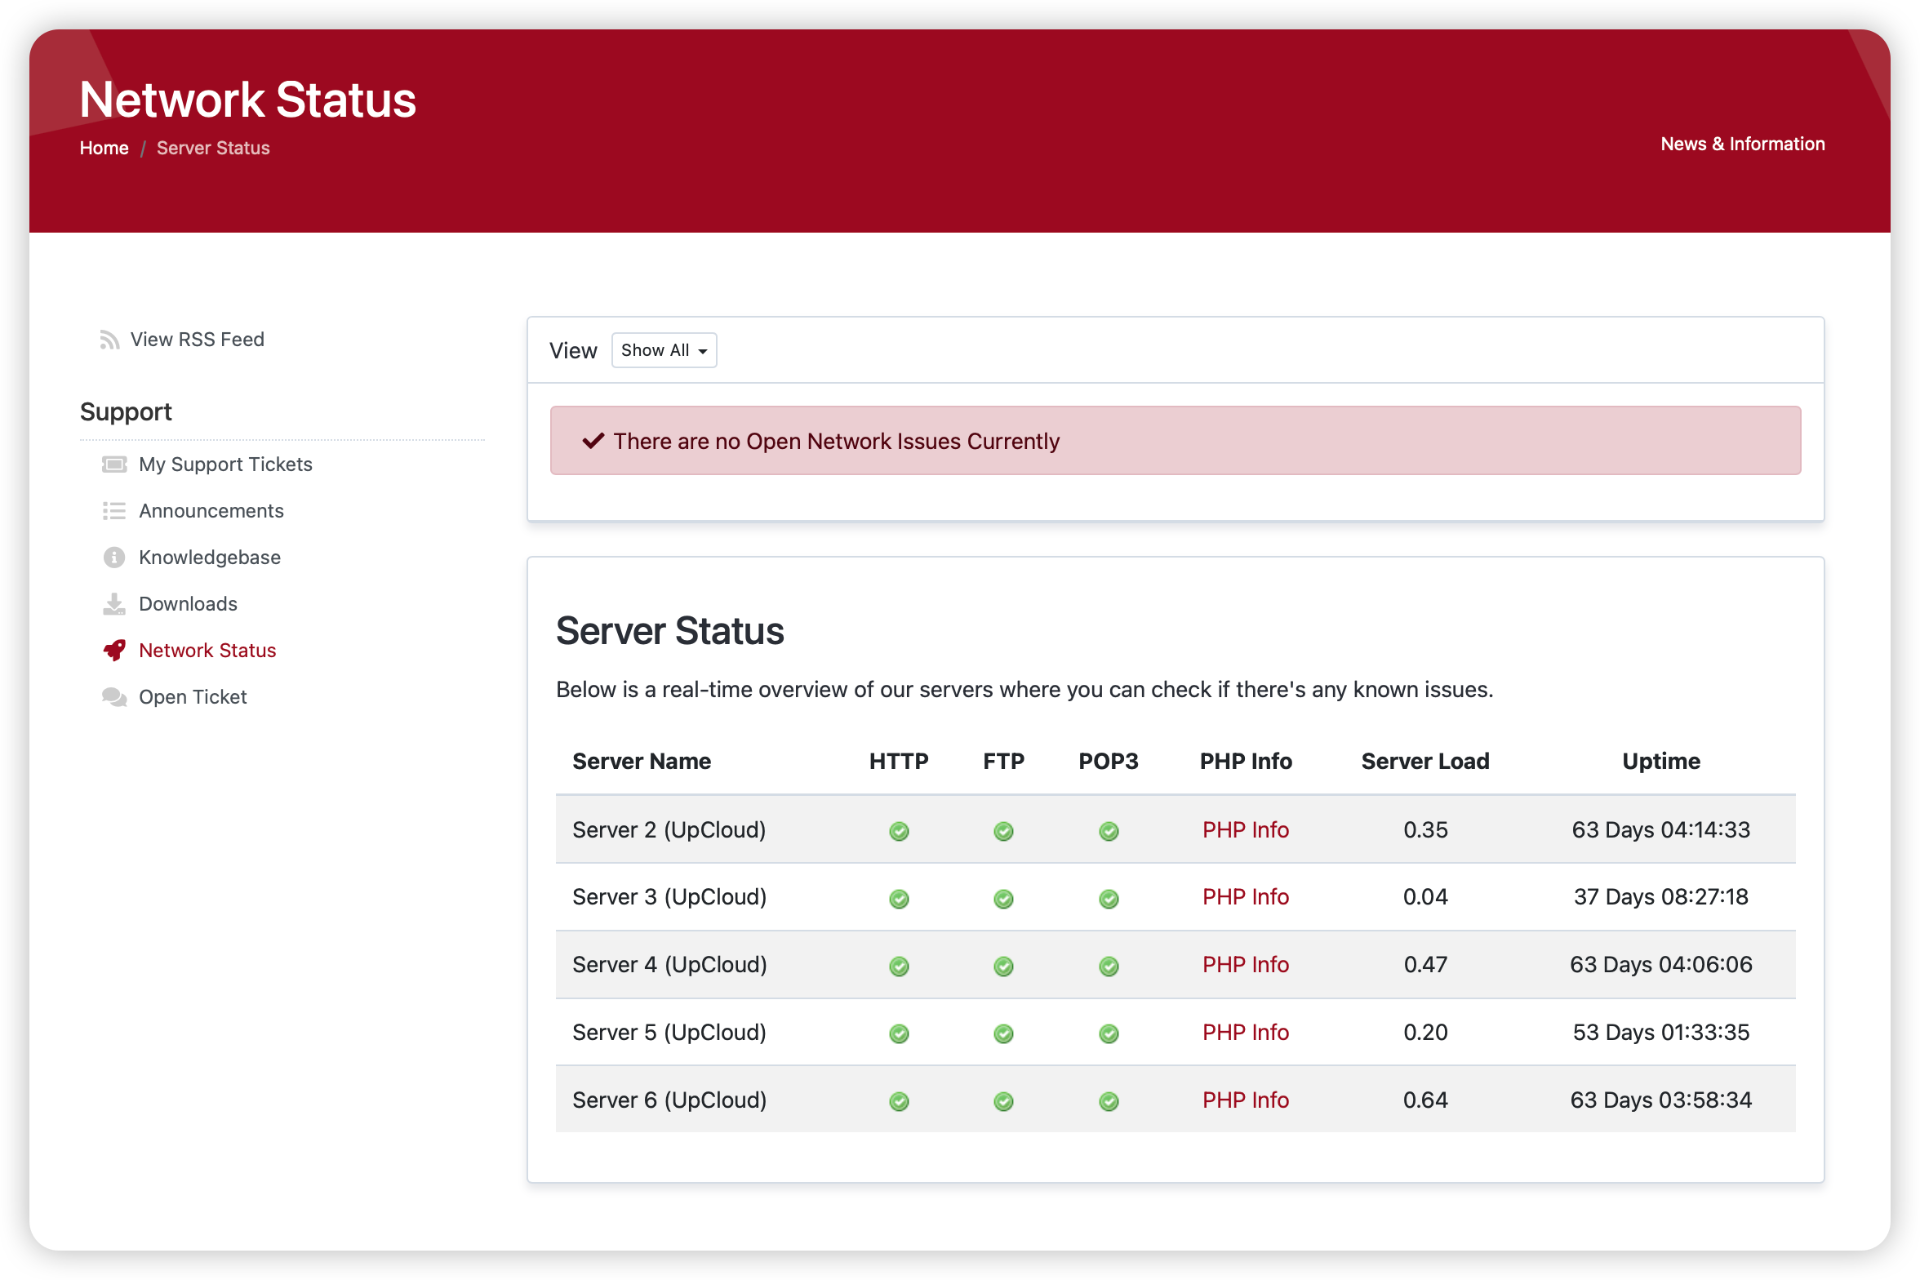Image resolution: width=1920 pixels, height=1280 pixels.
Task: Click the FTP status check for Server 3
Action: pos(1003,898)
